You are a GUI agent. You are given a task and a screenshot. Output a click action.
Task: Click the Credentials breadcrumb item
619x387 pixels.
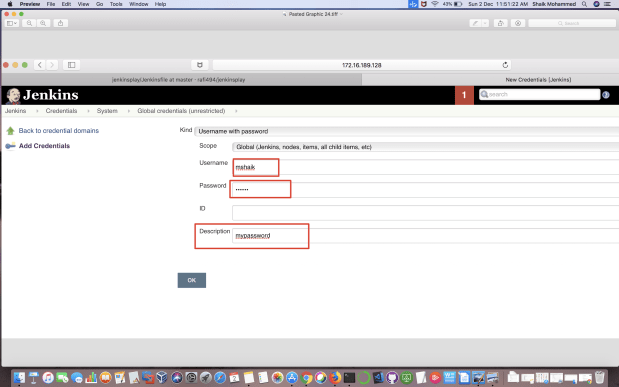61,111
